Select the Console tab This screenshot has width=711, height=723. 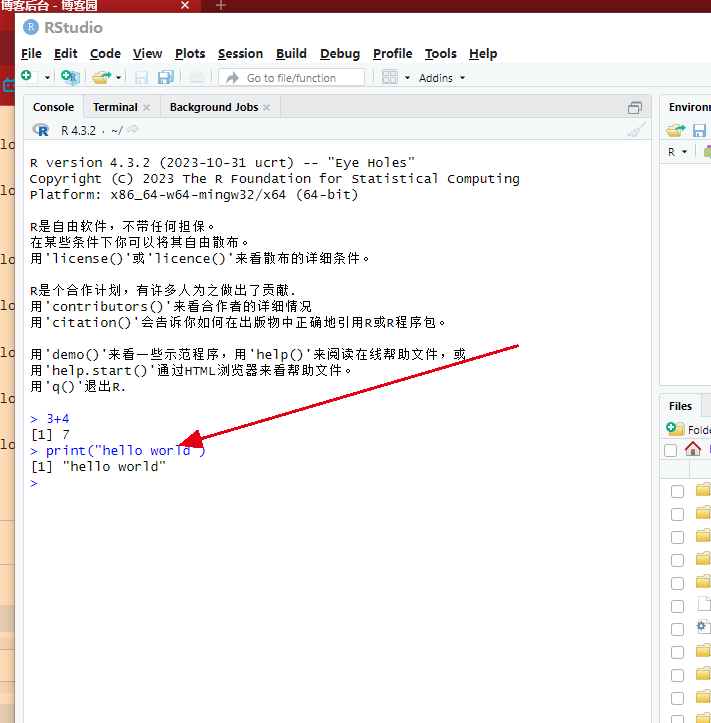[x=53, y=107]
